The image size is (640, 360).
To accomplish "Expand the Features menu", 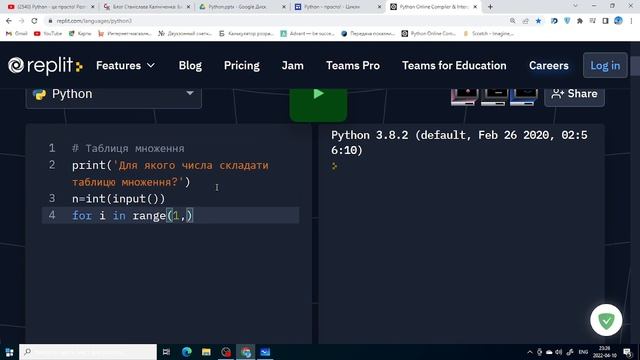I will click(125, 66).
